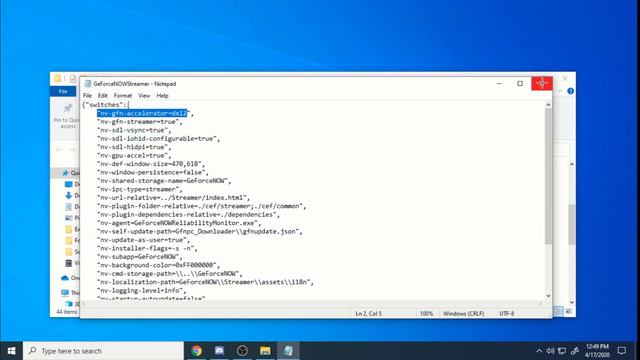Viewport: 640px width, 360px height.
Task: Click the line "nv-plugin-dependencies-relative"
Action: click(189, 214)
